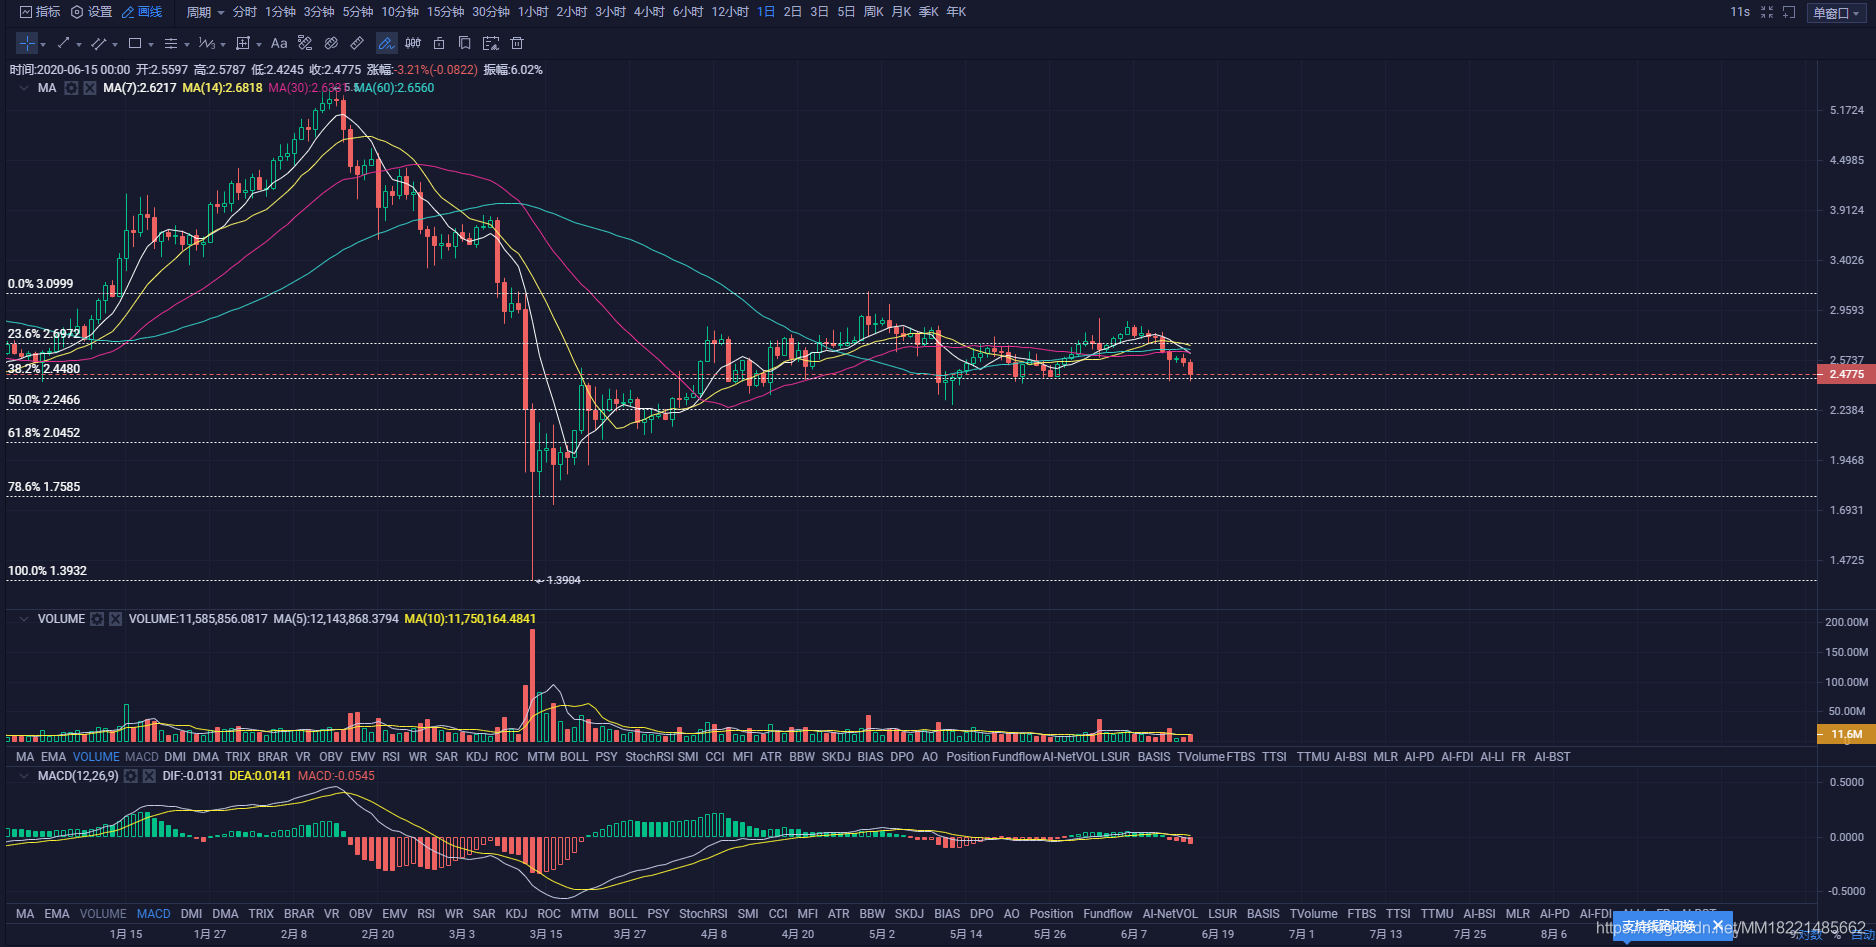The width and height of the screenshot is (1876, 947).
Task: Collapse the MACD panel chevron
Action: pos(23,776)
